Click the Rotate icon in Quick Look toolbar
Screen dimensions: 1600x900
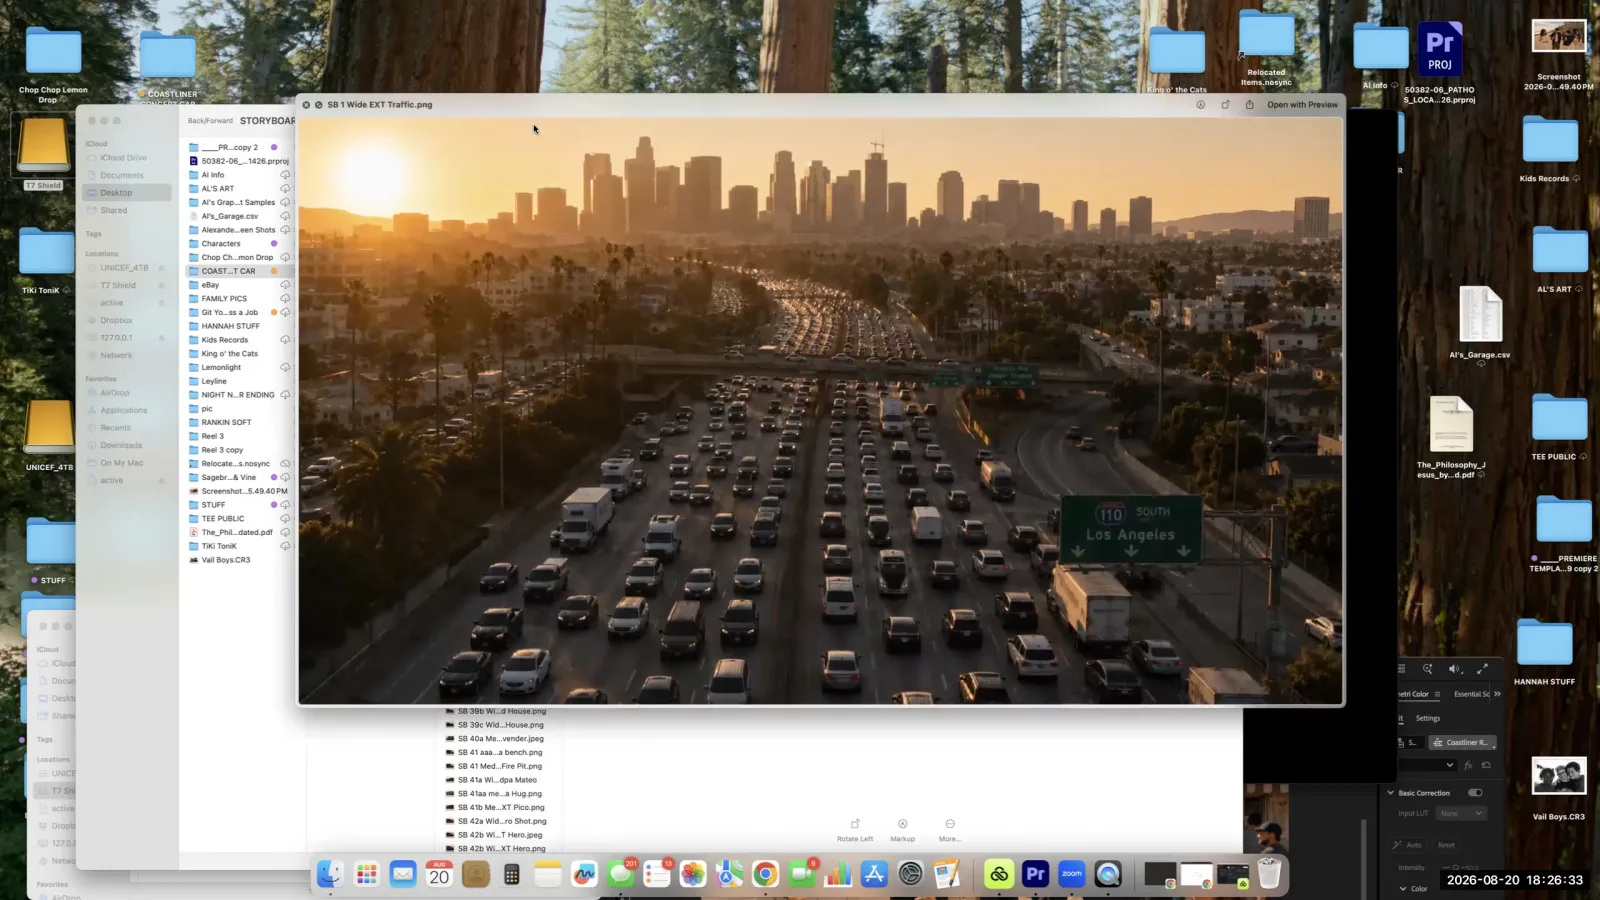click(x=1225, y=104)
